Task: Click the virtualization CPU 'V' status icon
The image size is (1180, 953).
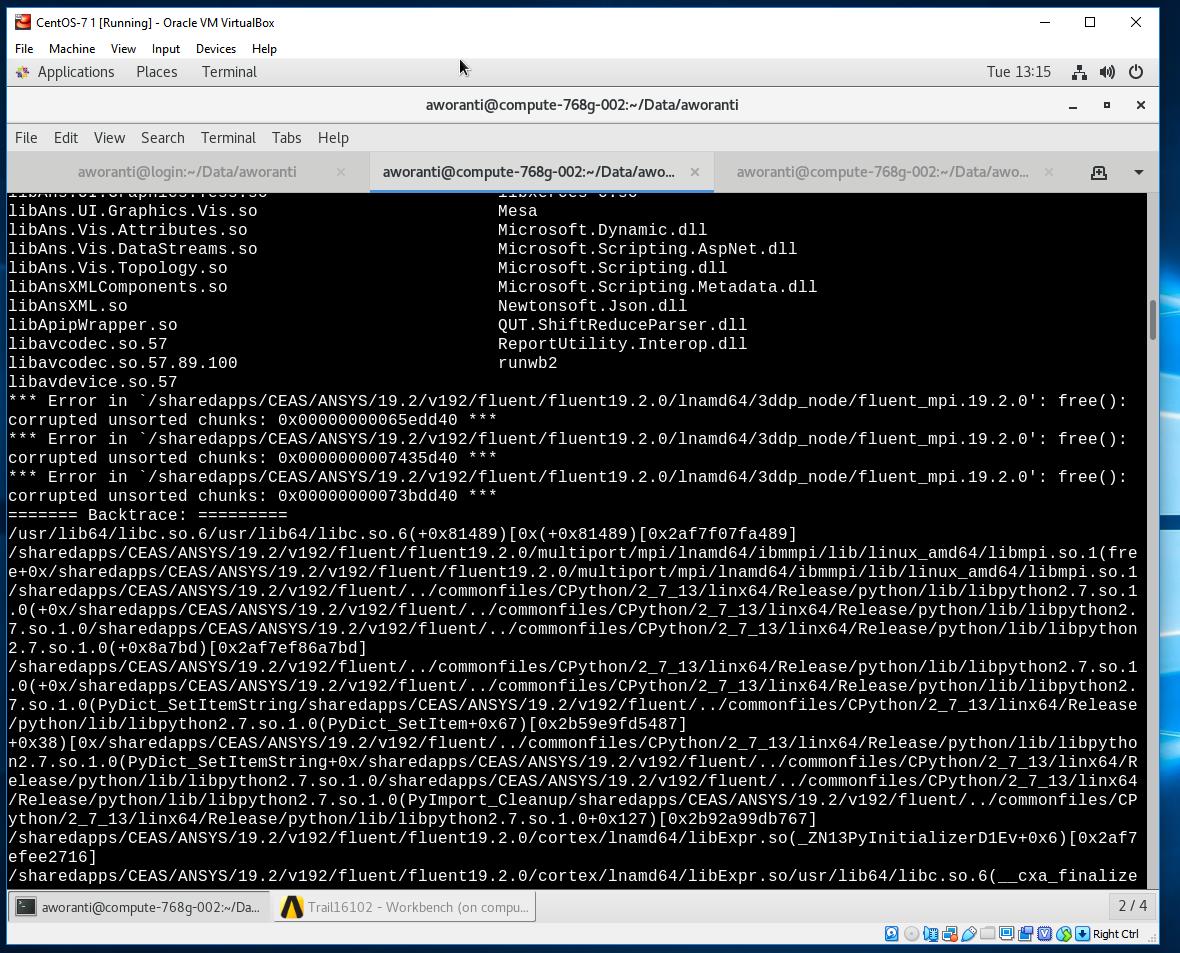Action: tap(1045, 934)
